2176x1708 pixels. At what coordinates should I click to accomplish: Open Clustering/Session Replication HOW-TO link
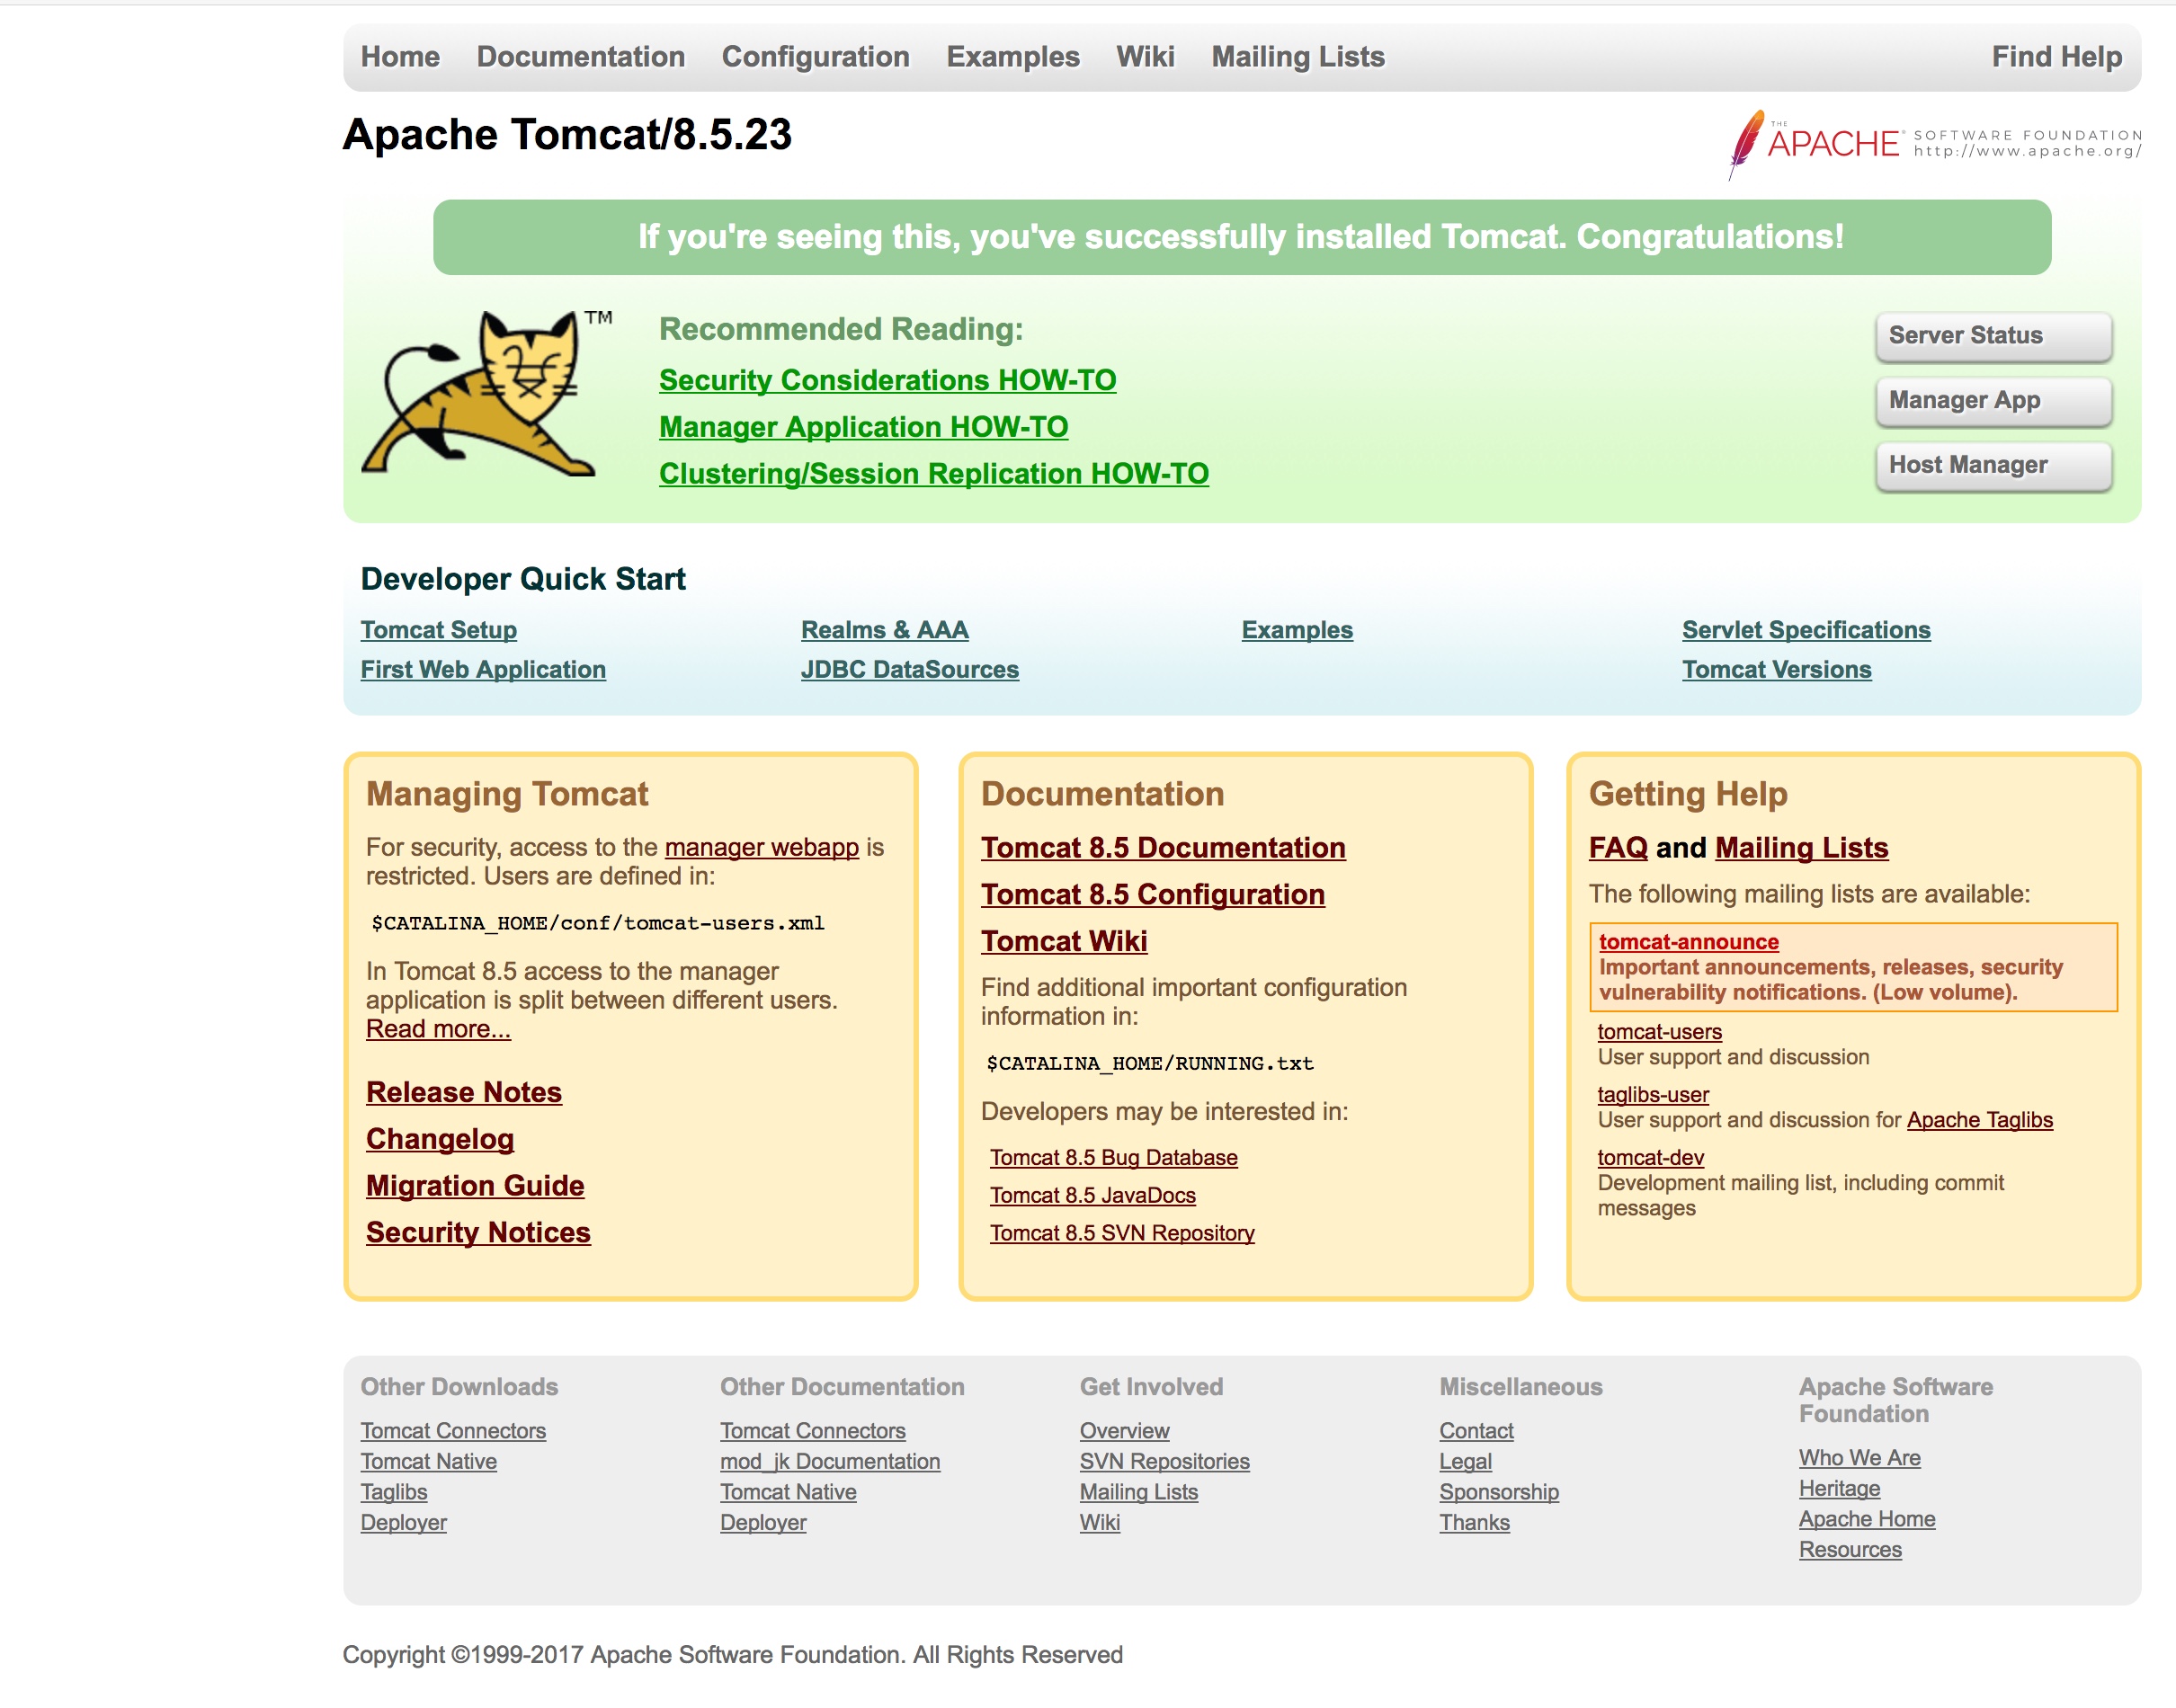[x=934, y=474]
